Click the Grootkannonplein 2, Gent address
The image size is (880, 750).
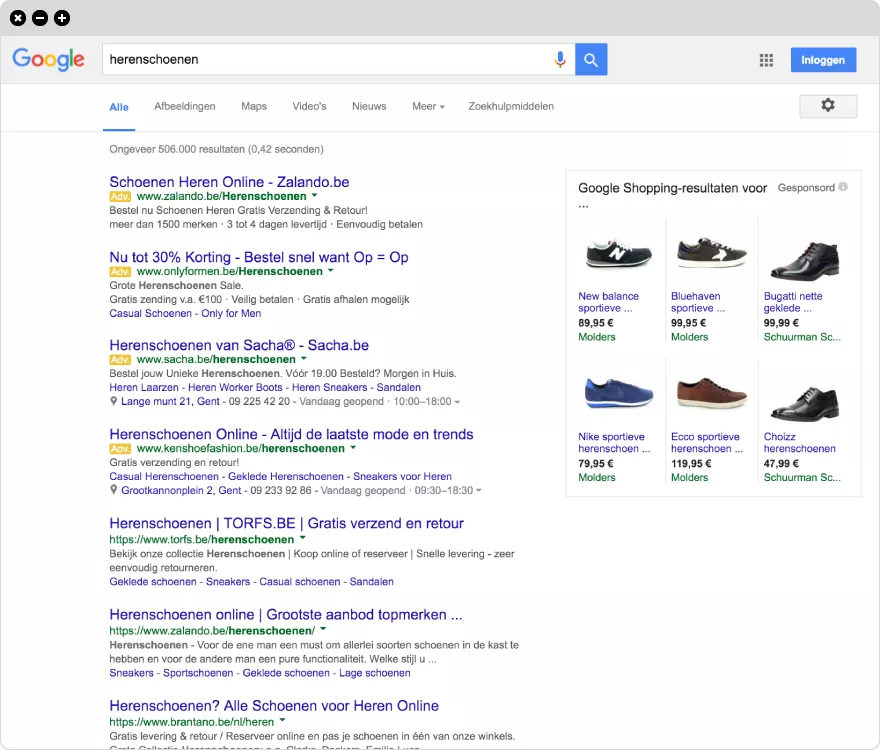181,490
